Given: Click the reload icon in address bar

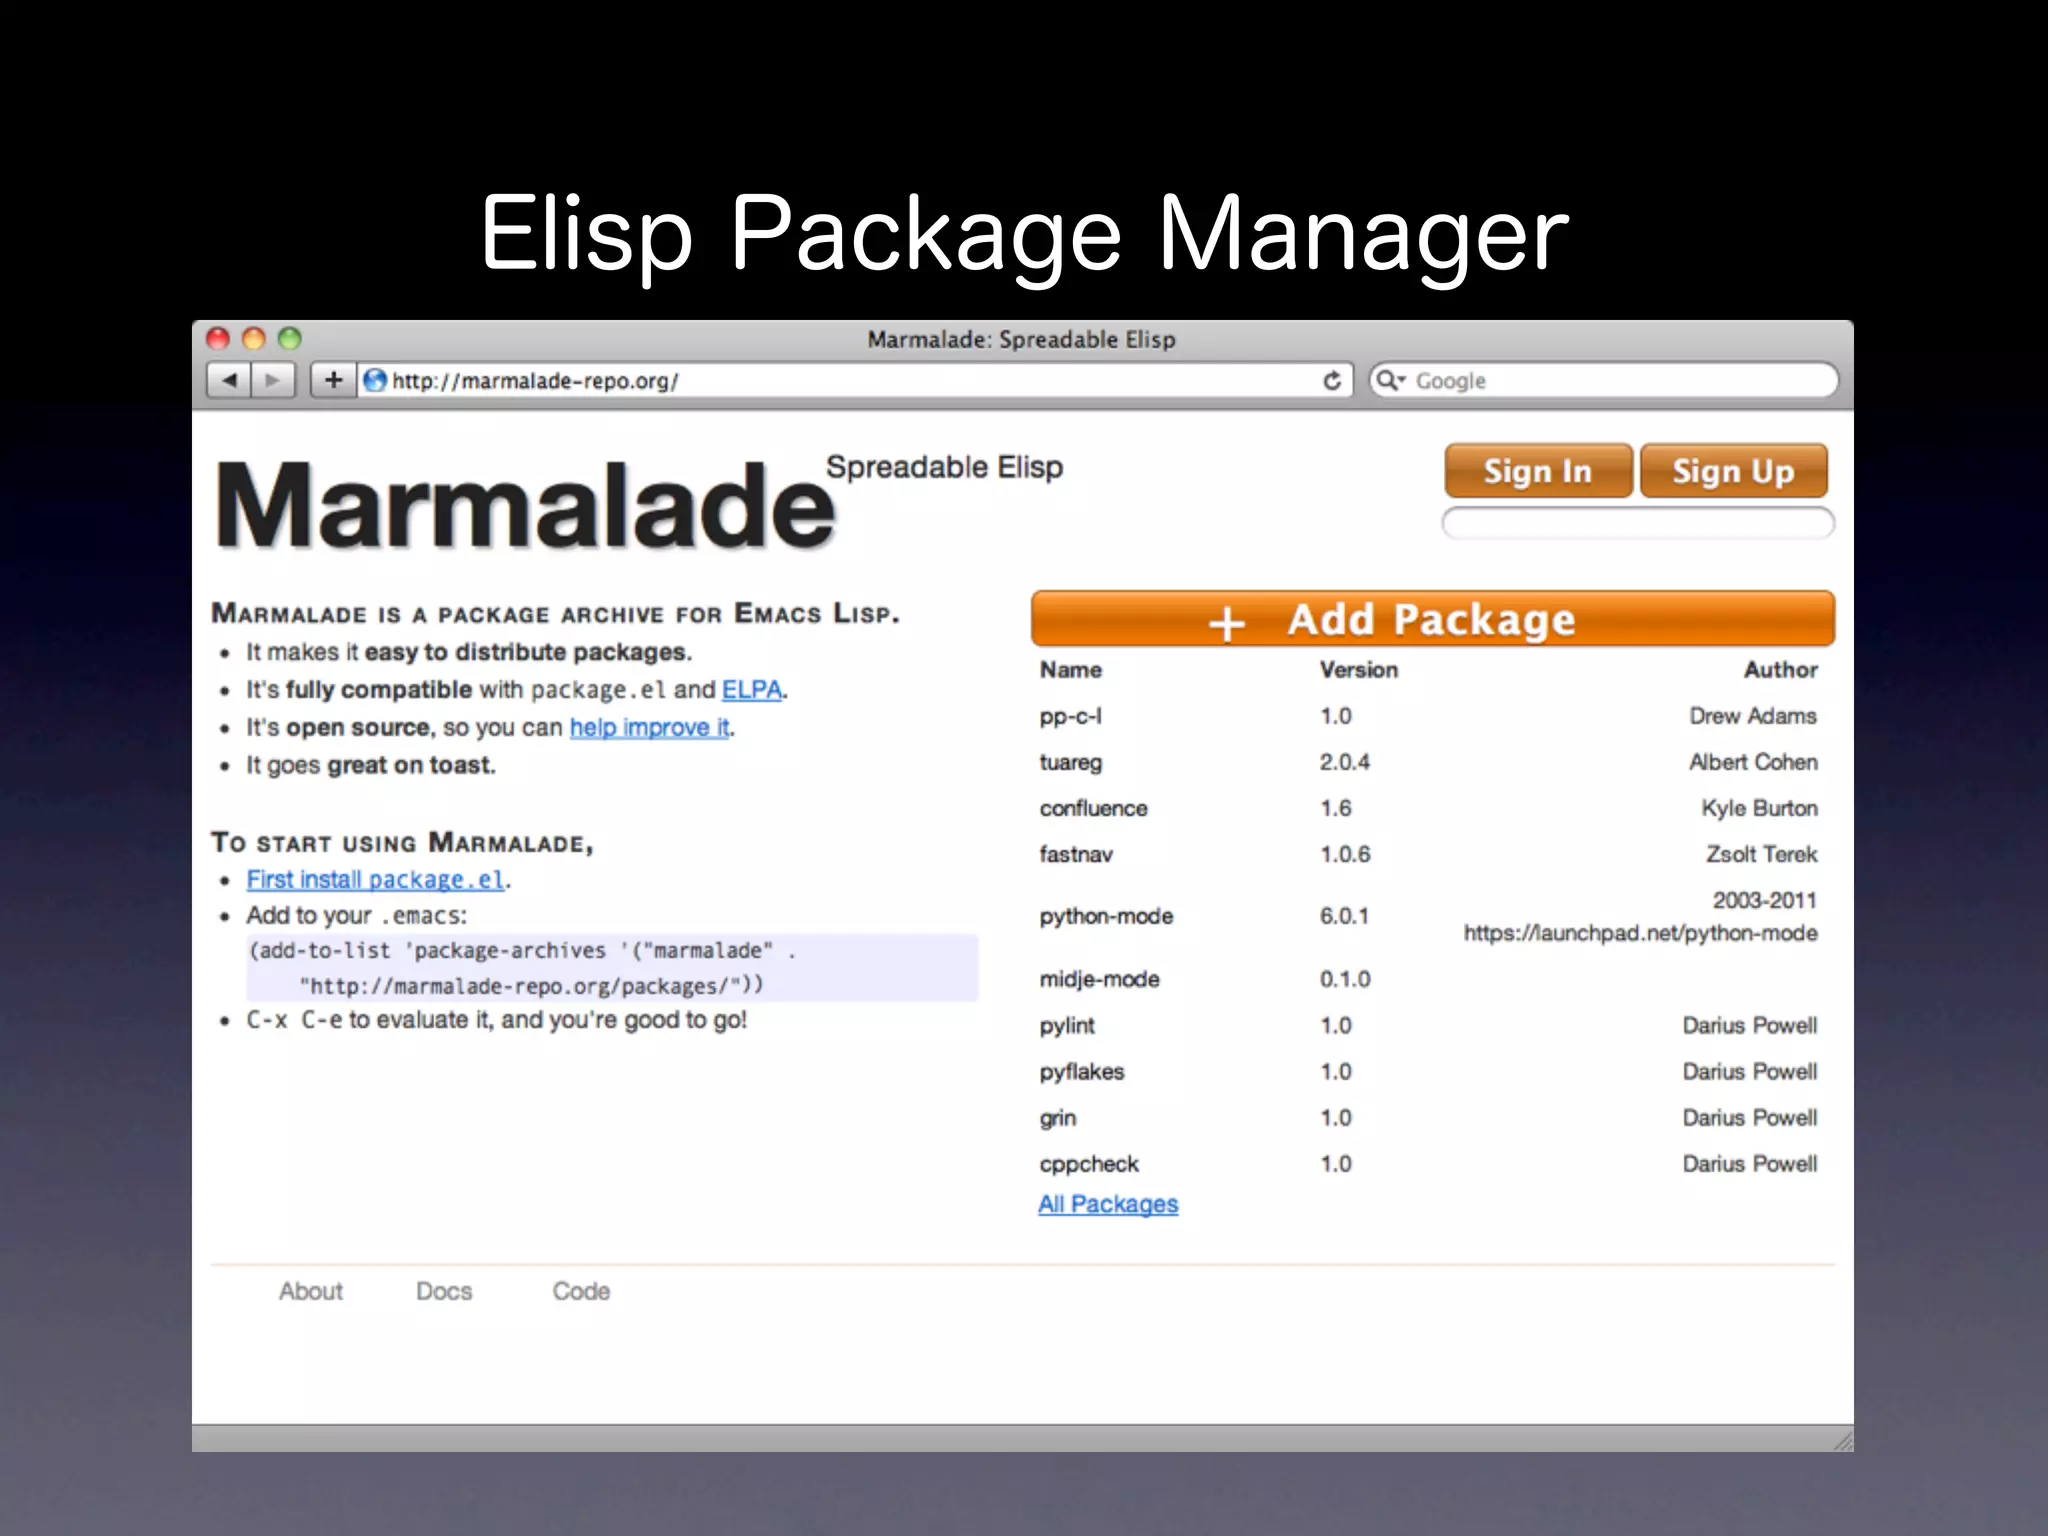Looking at the screenshot, I should click(x=1331, y=380).
